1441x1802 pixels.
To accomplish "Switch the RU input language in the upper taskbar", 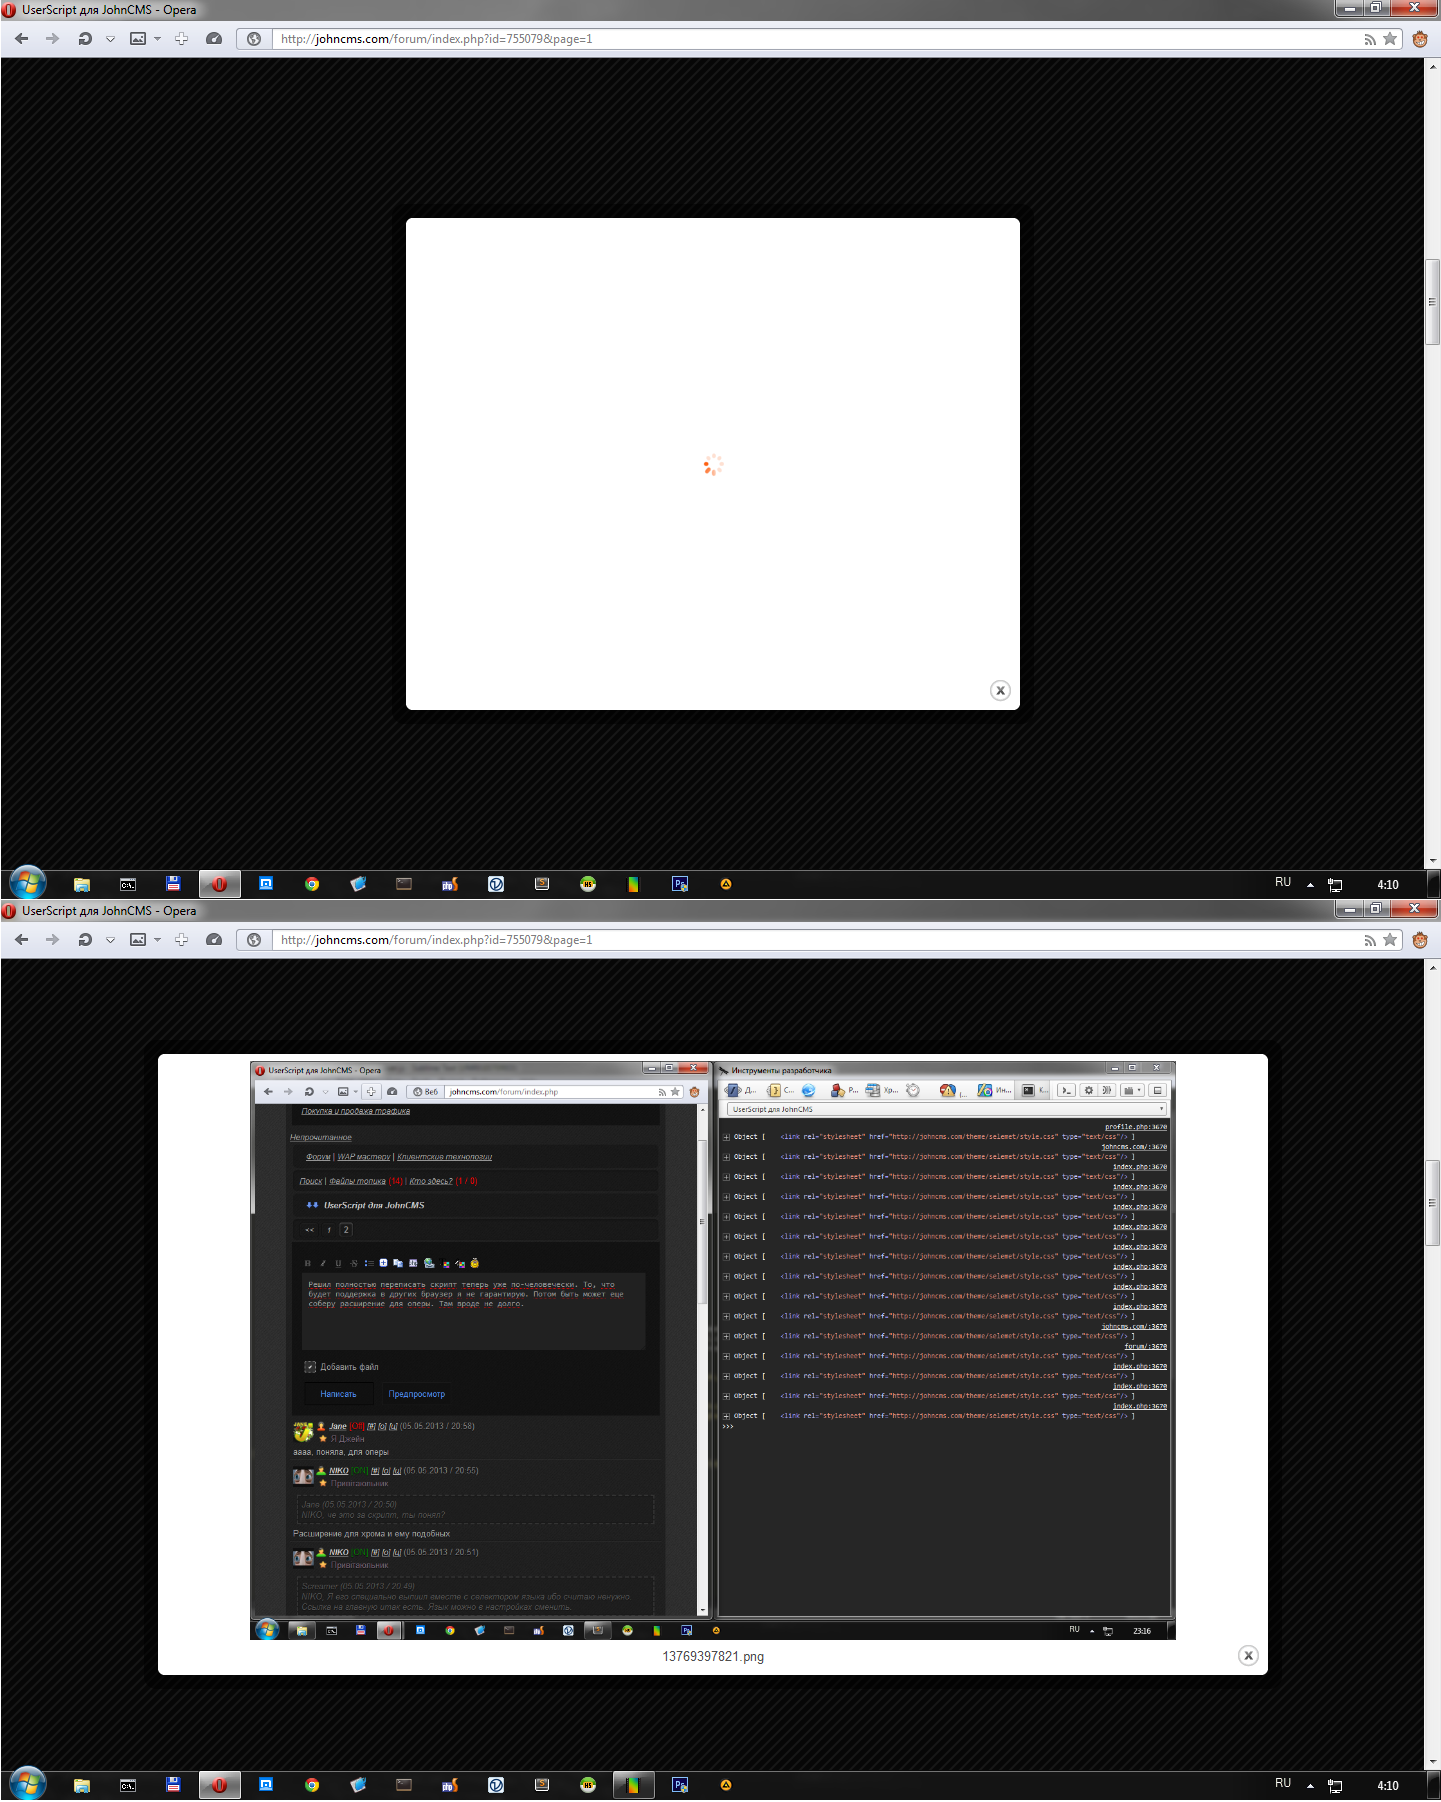I will click(1283, 883).
